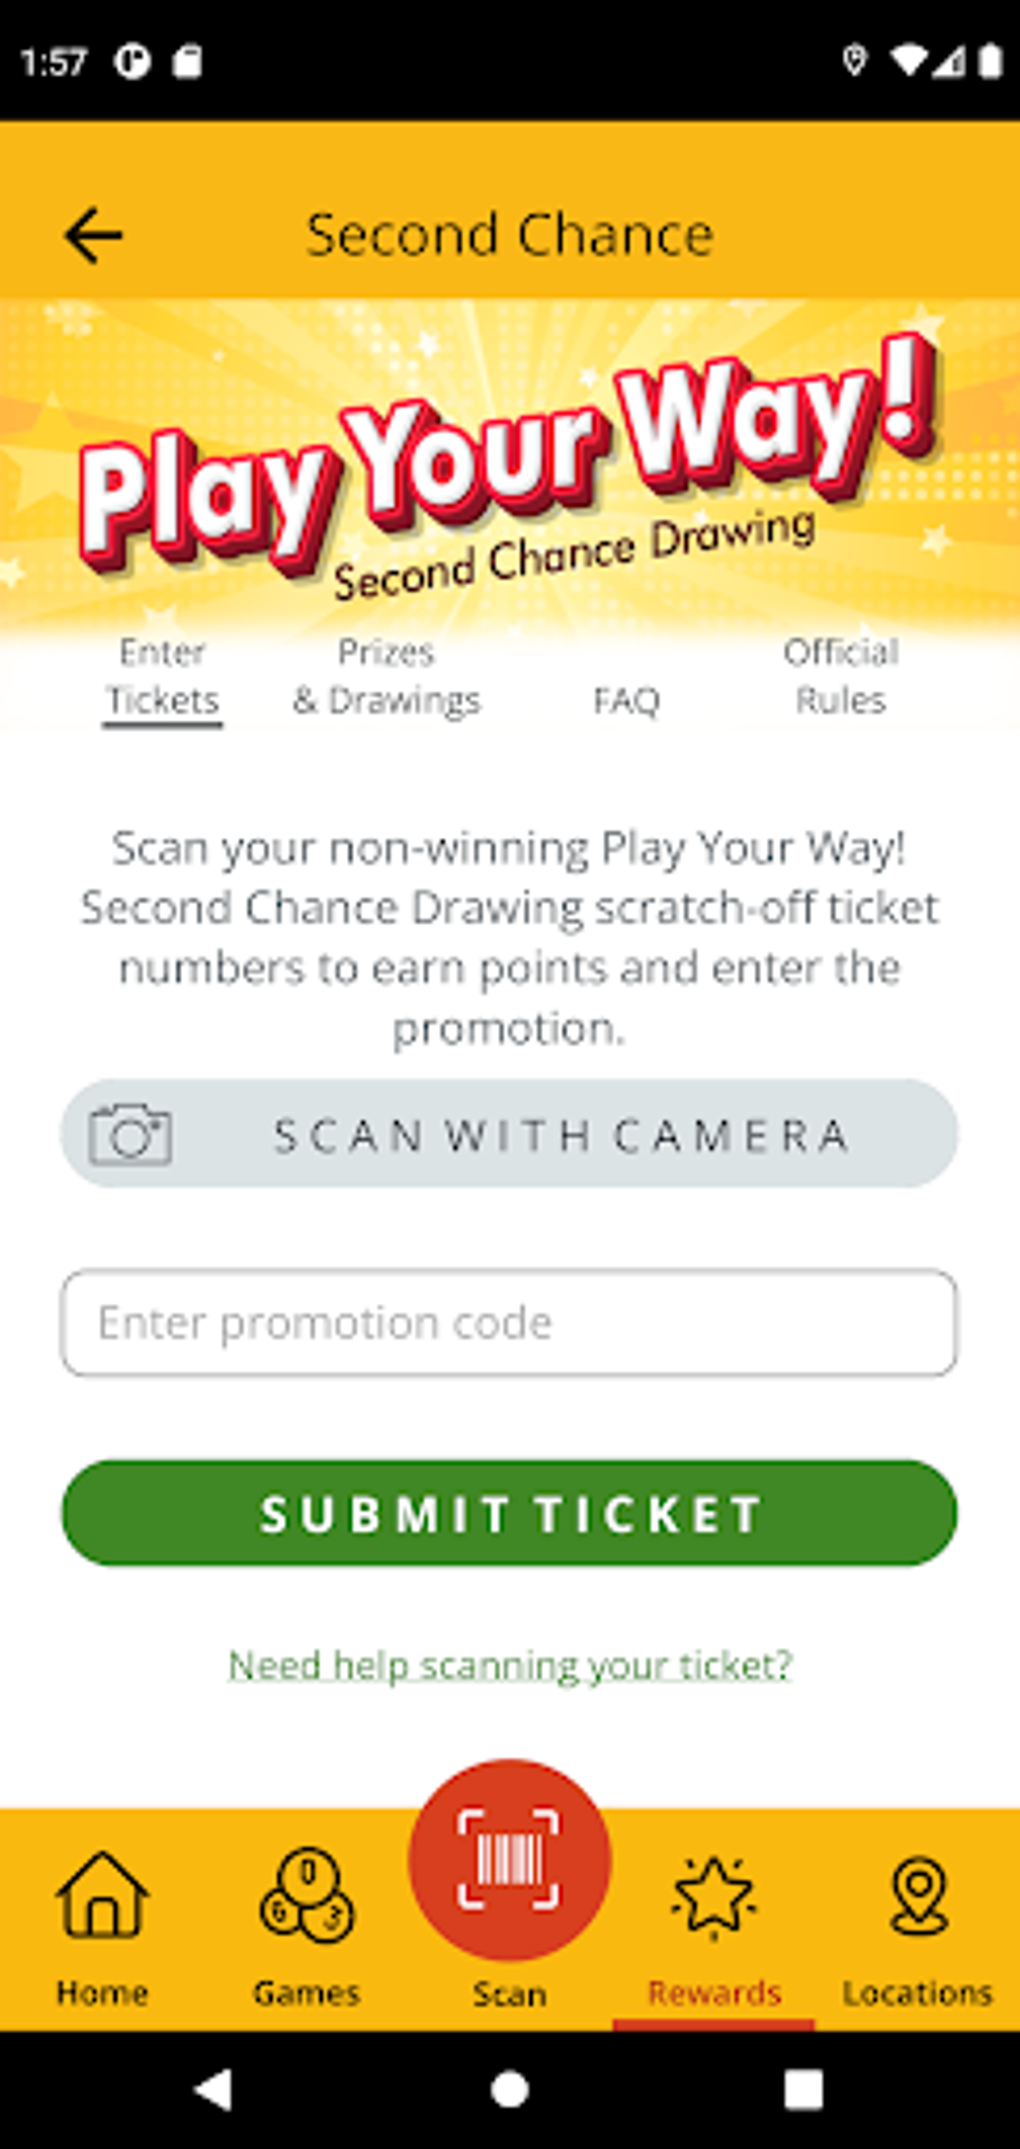The height and width of the screenshot is (2149, 1020).
Task: Open the Home tab icon
Action: (102, 1894)
